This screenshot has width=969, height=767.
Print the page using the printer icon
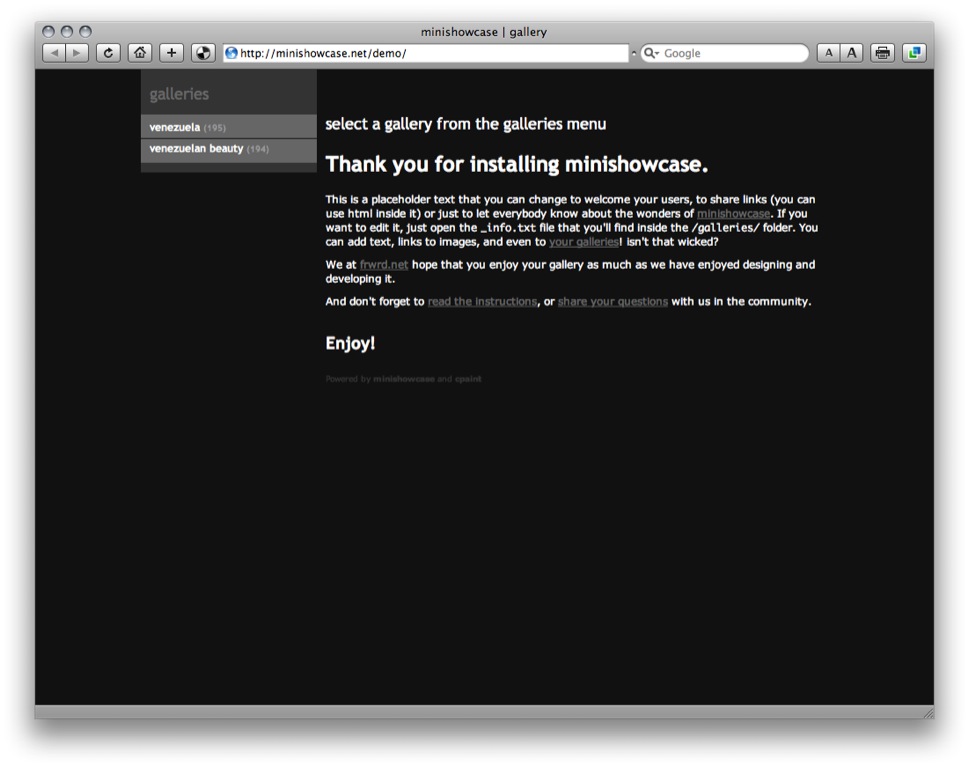point(882,53)
